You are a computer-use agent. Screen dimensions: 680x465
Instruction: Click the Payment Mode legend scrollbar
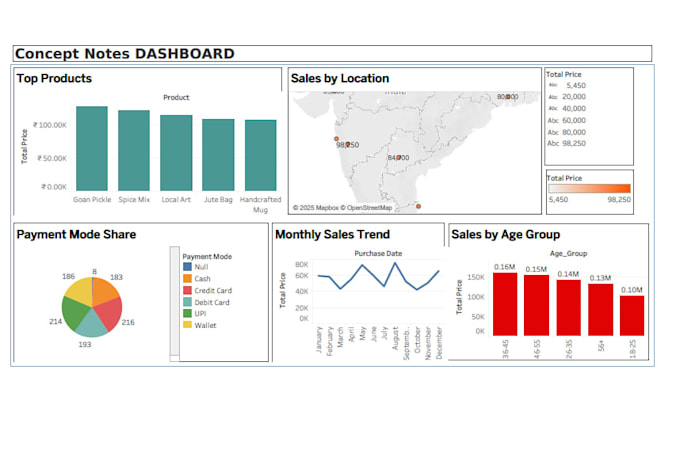pyautogui.click(x=174, y=304)
